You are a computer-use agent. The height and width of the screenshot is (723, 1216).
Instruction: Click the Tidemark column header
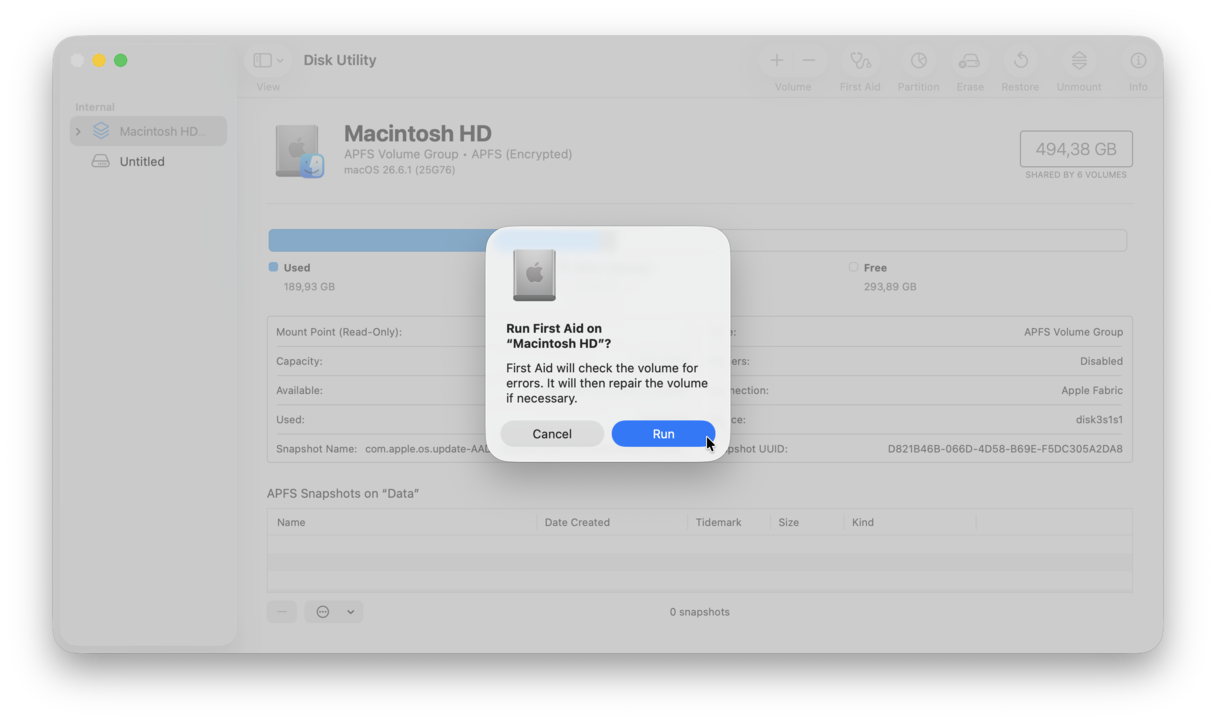tap(729, 522)
